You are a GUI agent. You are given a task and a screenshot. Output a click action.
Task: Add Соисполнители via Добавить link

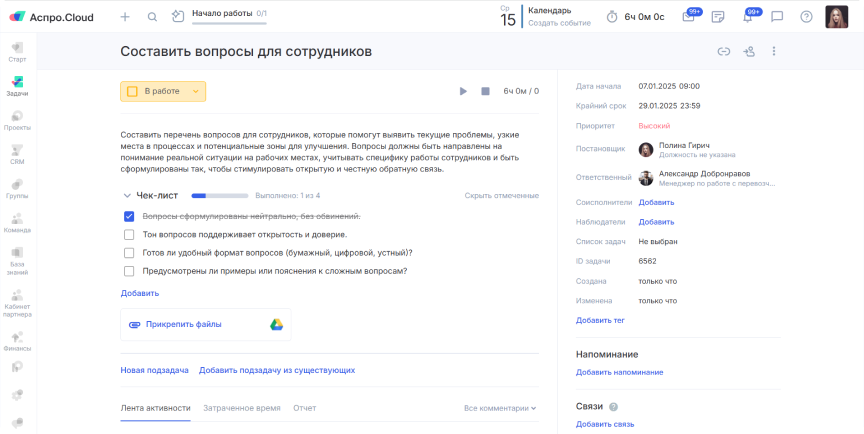pyautogui.click(x=656, y=202)
